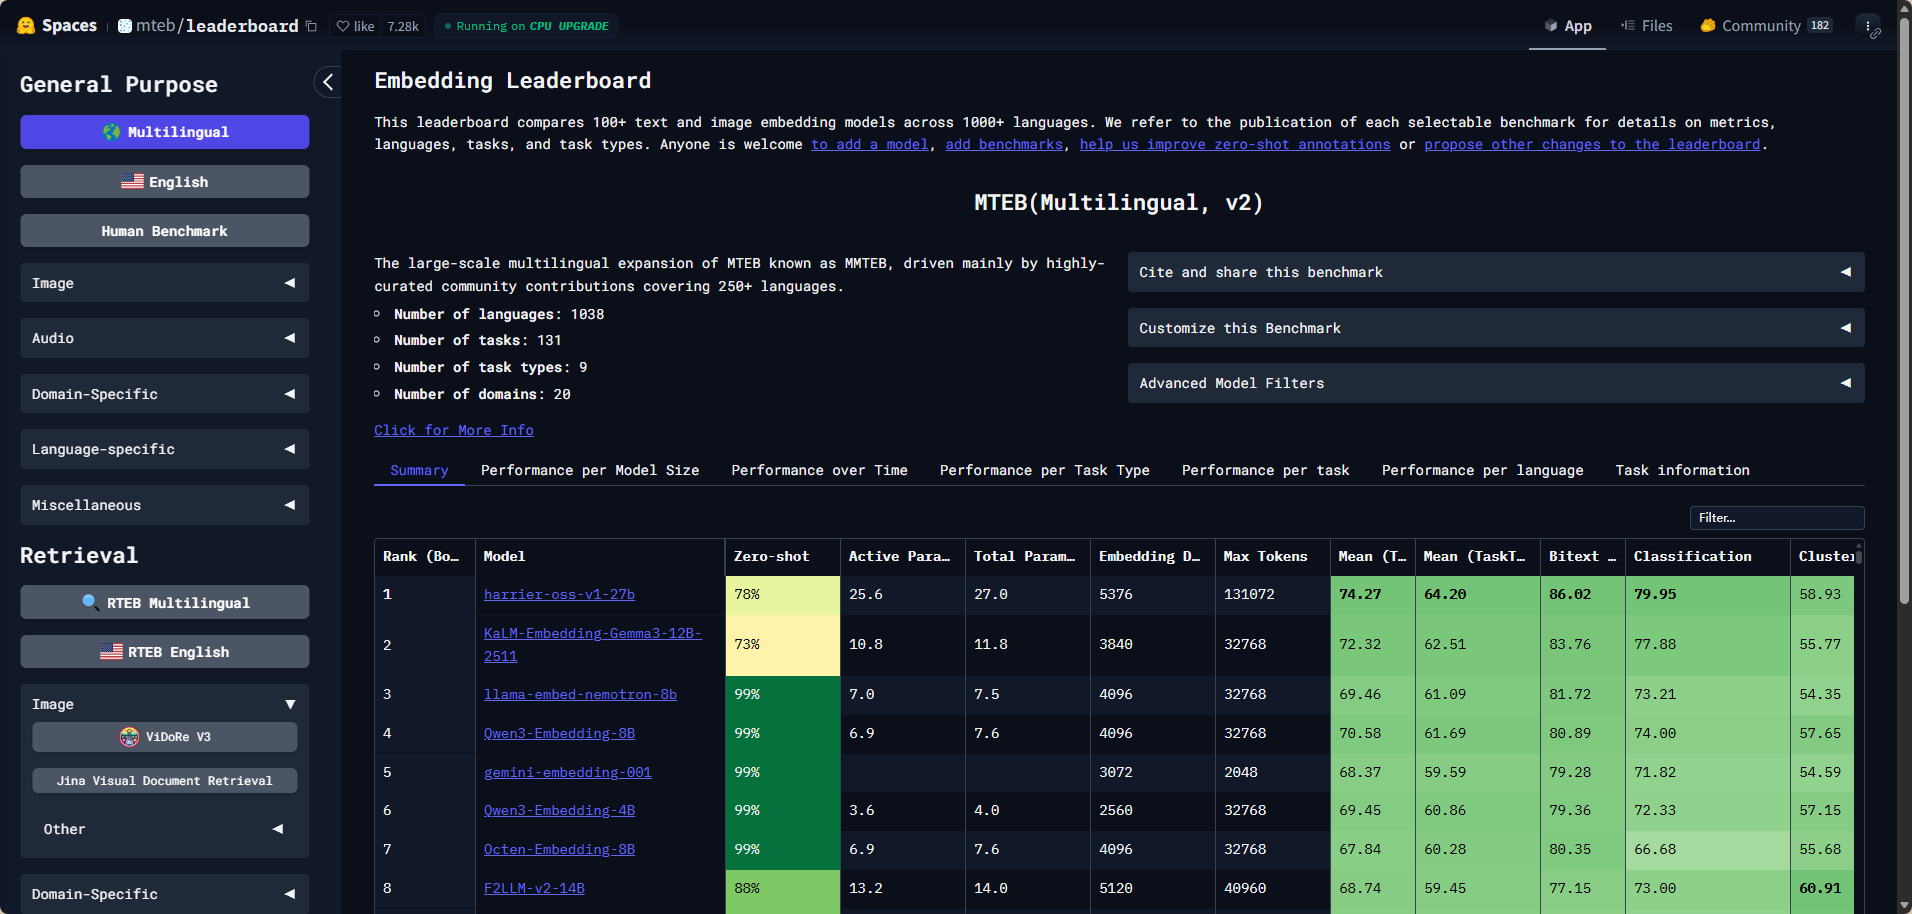Select the ViDoRe V3 benchmark
The height and width of the screenshot is (914, 1912).
click(165, 737)
